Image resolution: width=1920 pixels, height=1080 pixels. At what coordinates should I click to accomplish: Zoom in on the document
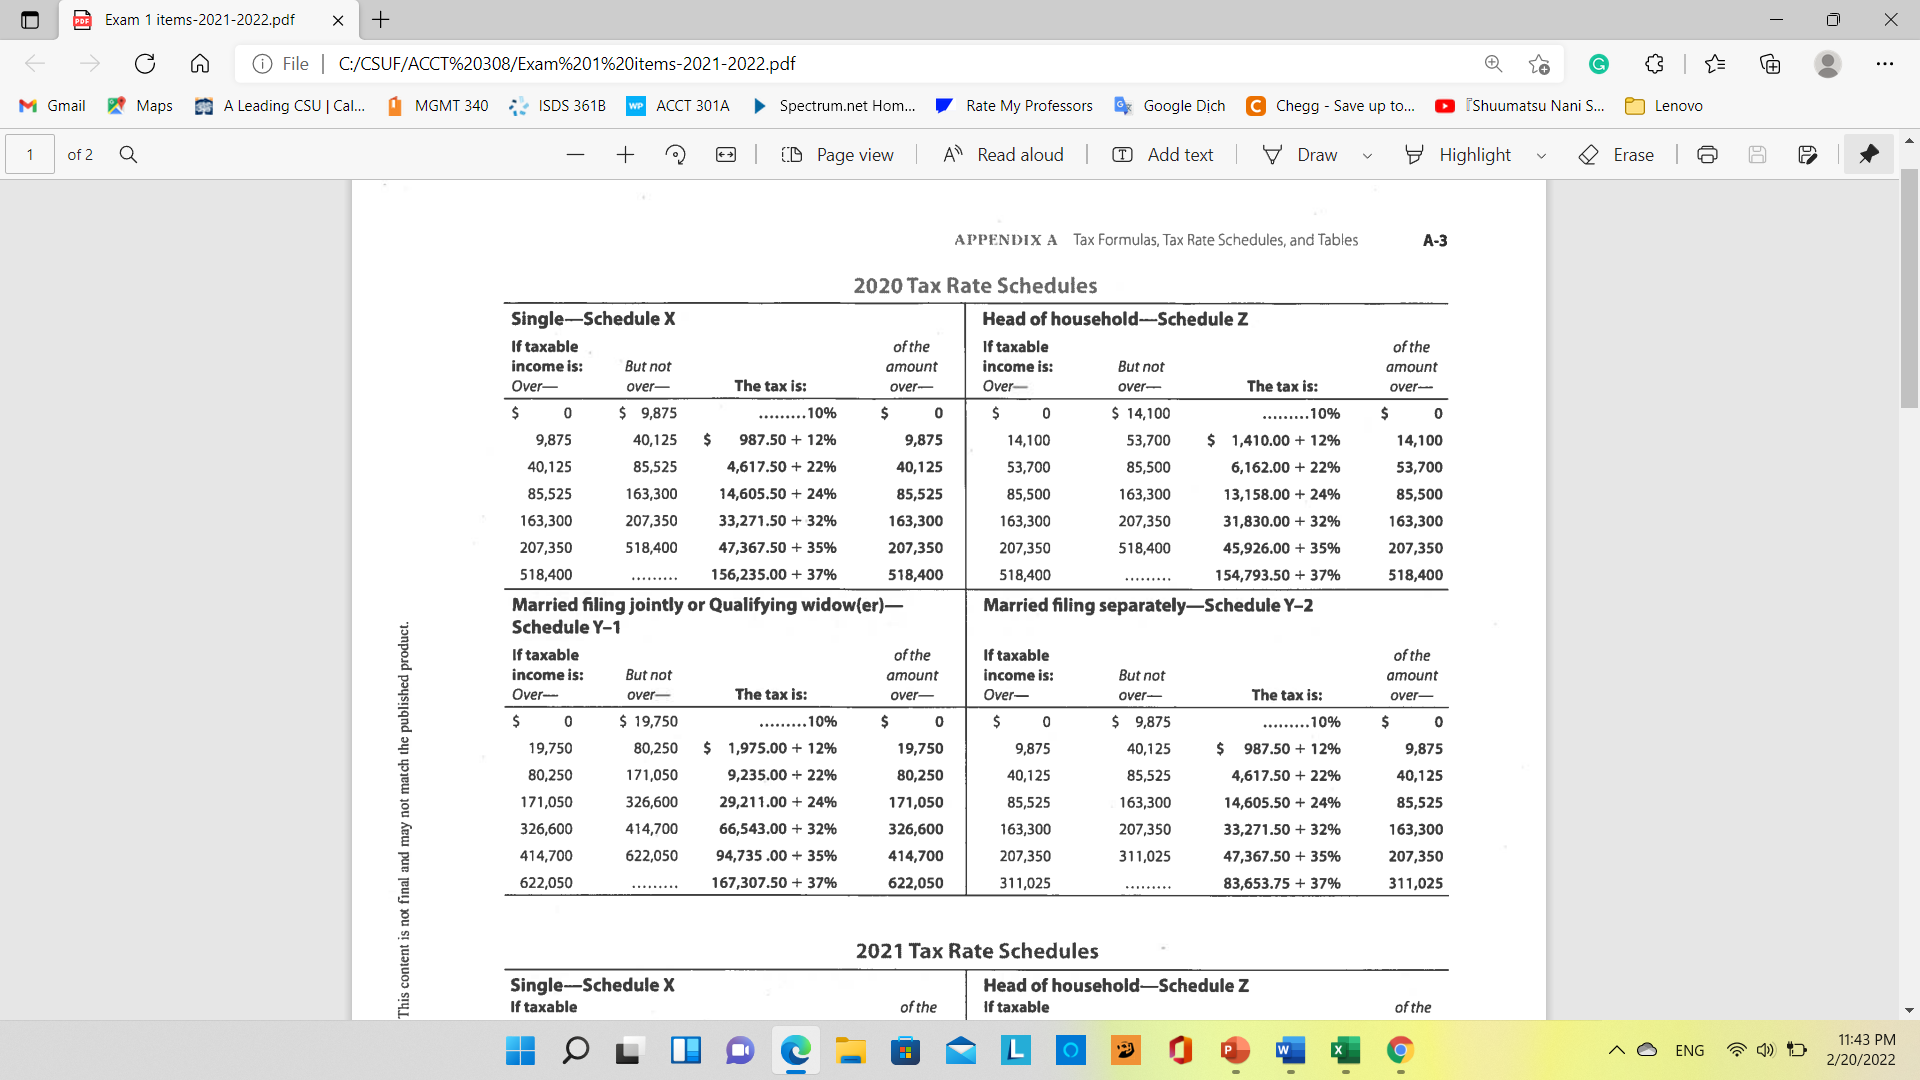click(625, 154)
